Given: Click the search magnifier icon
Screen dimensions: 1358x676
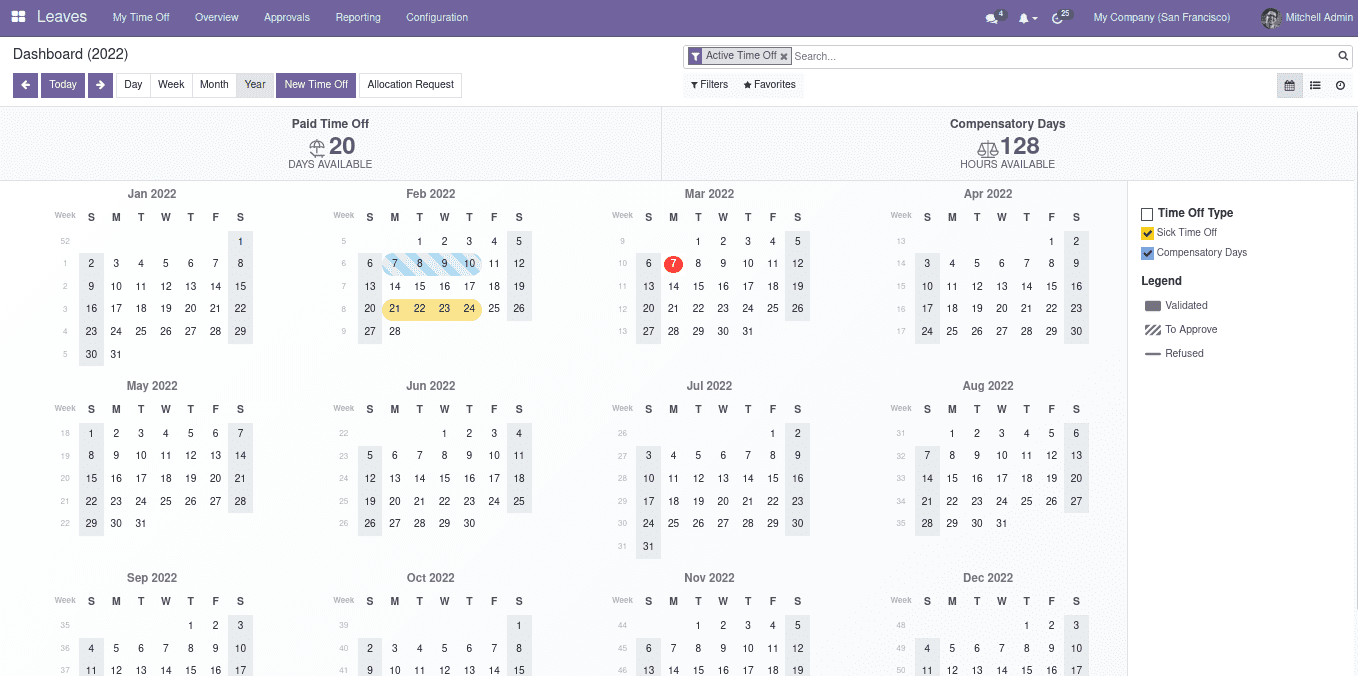Looking at the screenshot, I should click(x=1343, y=56).
